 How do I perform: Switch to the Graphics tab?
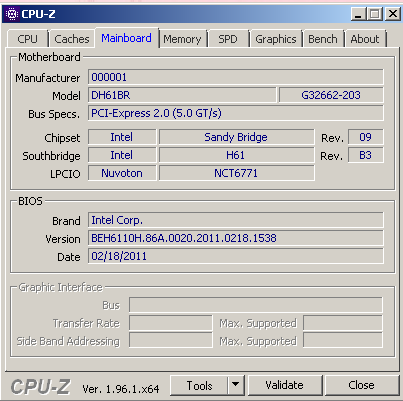[276, 39]
